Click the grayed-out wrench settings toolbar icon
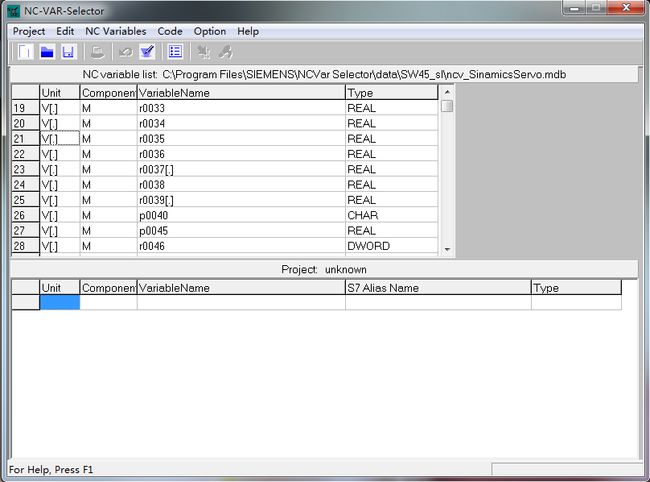Screen dimensions: 650x482 coord(226,52)
